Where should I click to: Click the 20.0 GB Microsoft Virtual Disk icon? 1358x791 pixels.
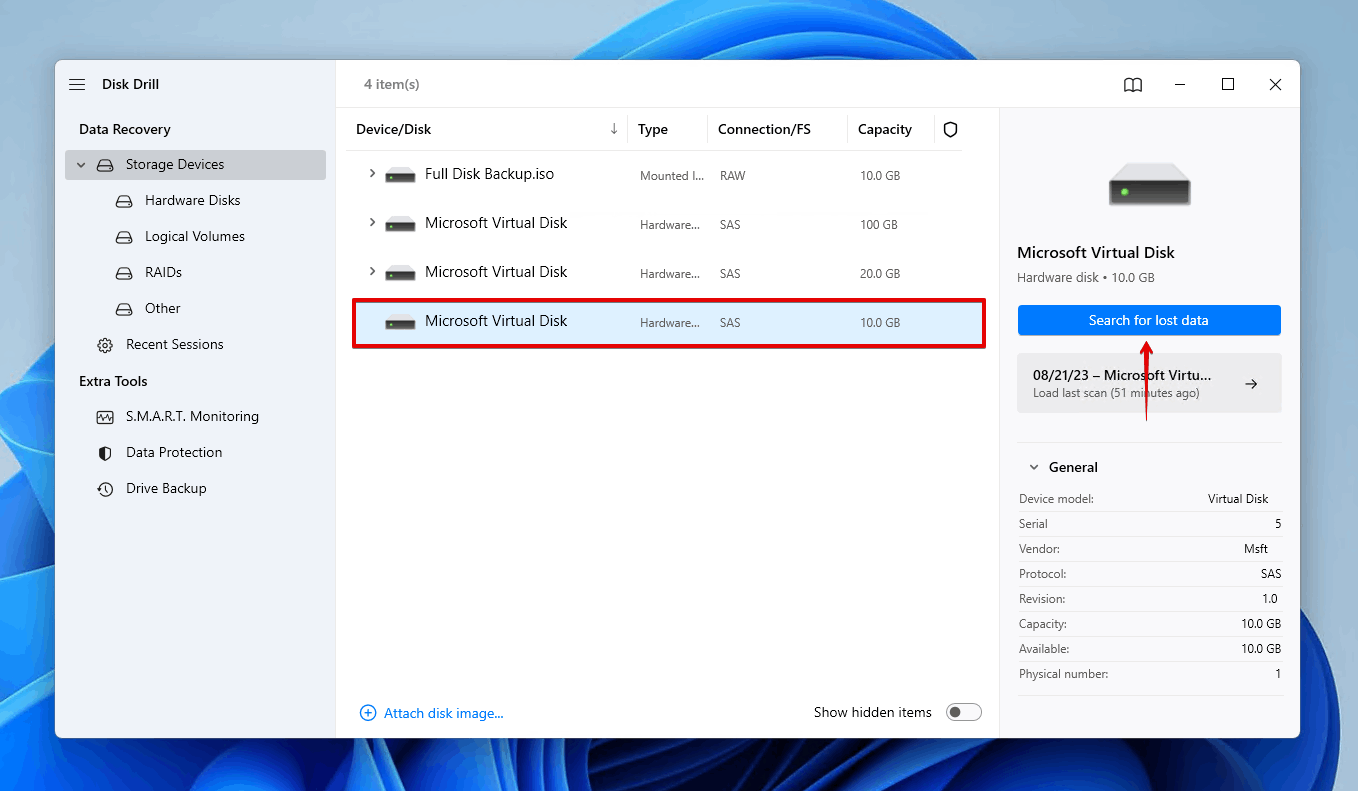click(400, 273)
